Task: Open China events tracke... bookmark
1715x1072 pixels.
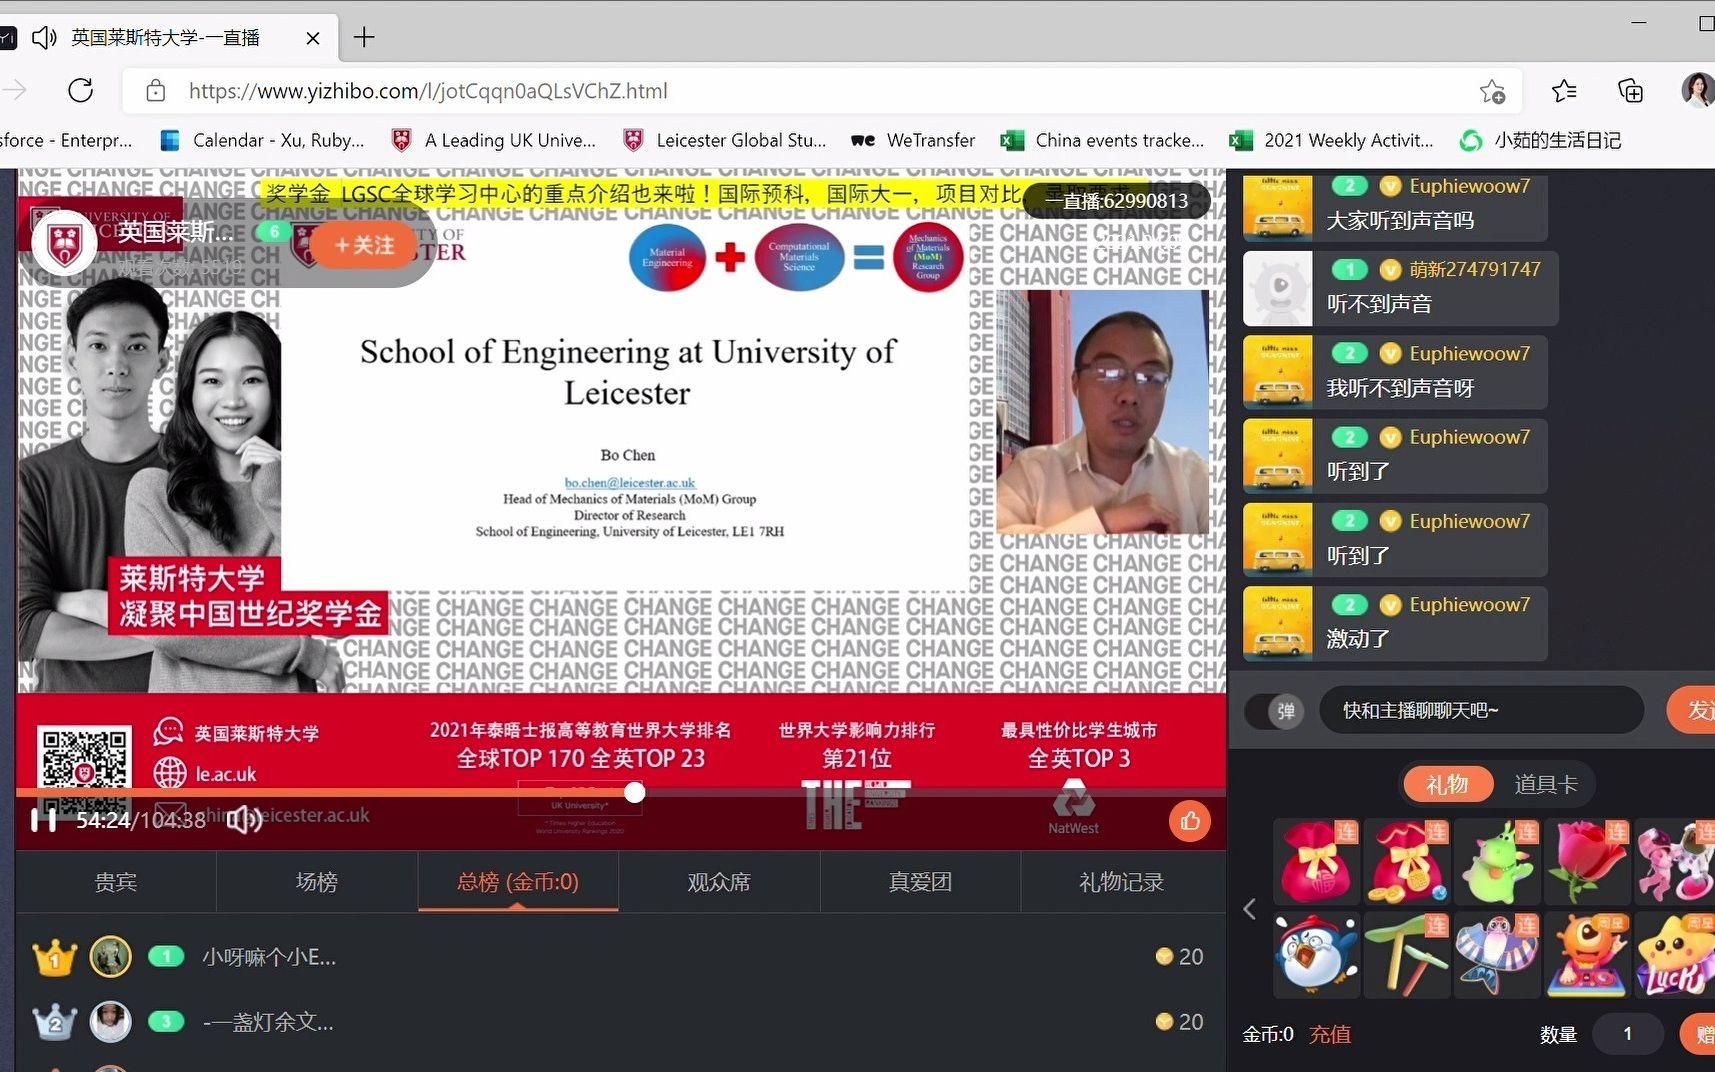Action: [x=1103, y=140]
